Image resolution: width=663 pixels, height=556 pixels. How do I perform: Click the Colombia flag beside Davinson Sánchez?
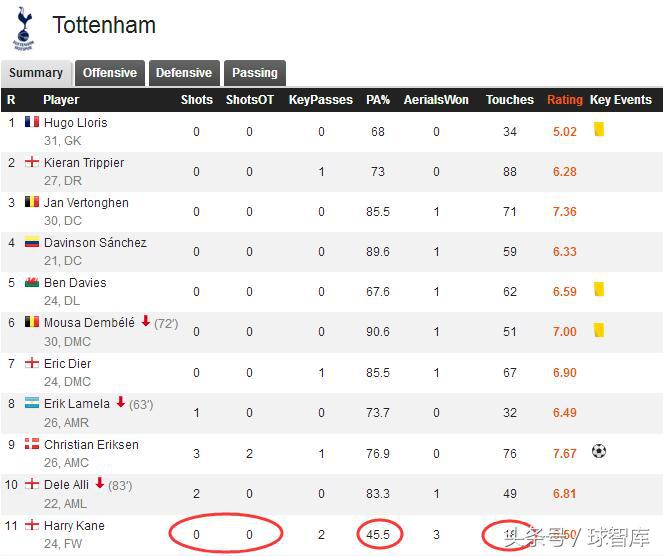point(32,242)
